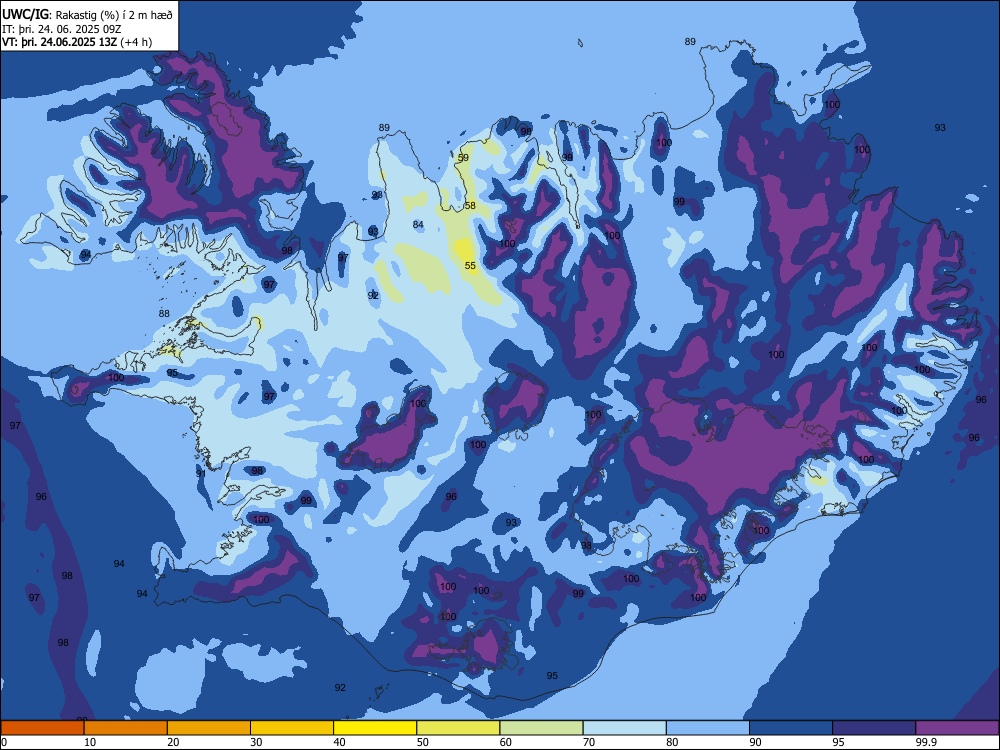Click the pale blue 70–80 legend swatch
The image size is (1000, 750).
click(624, 728)
